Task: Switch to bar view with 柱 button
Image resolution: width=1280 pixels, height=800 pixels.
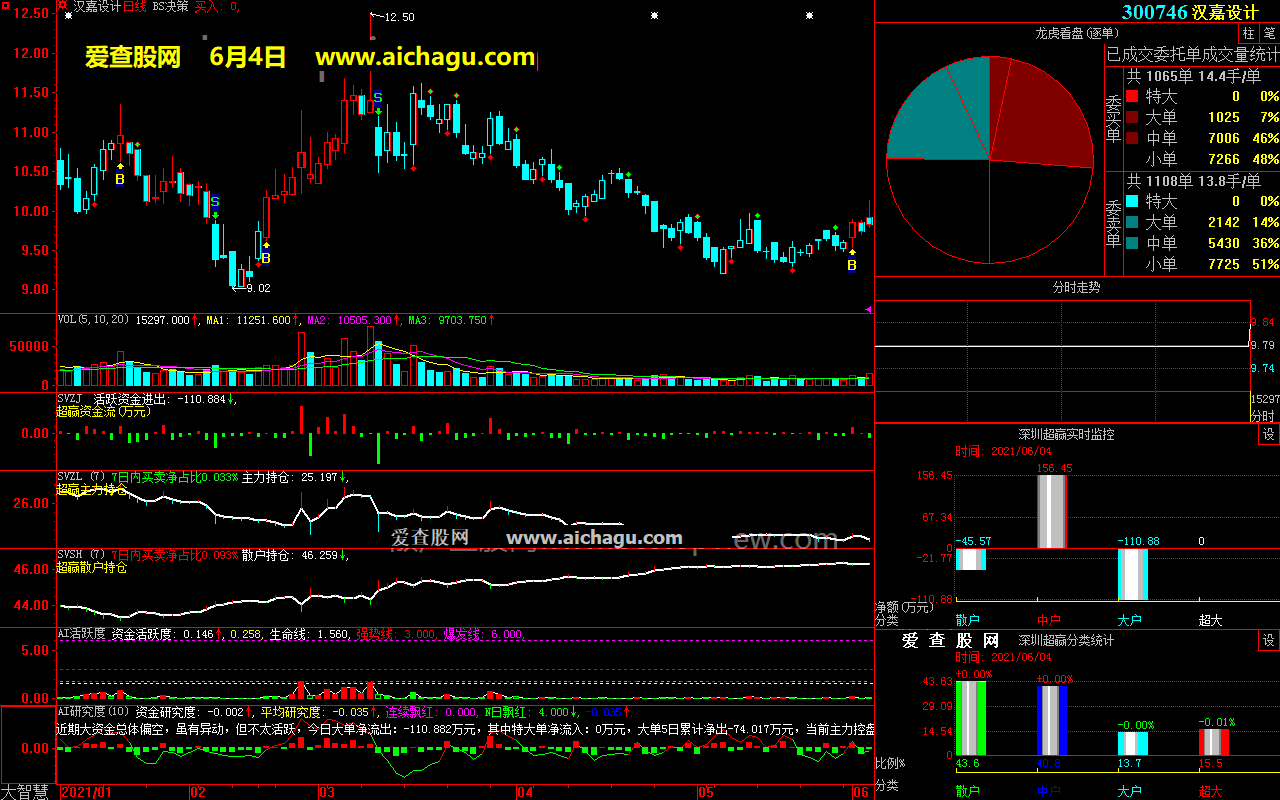Action: click(1249, 33)
